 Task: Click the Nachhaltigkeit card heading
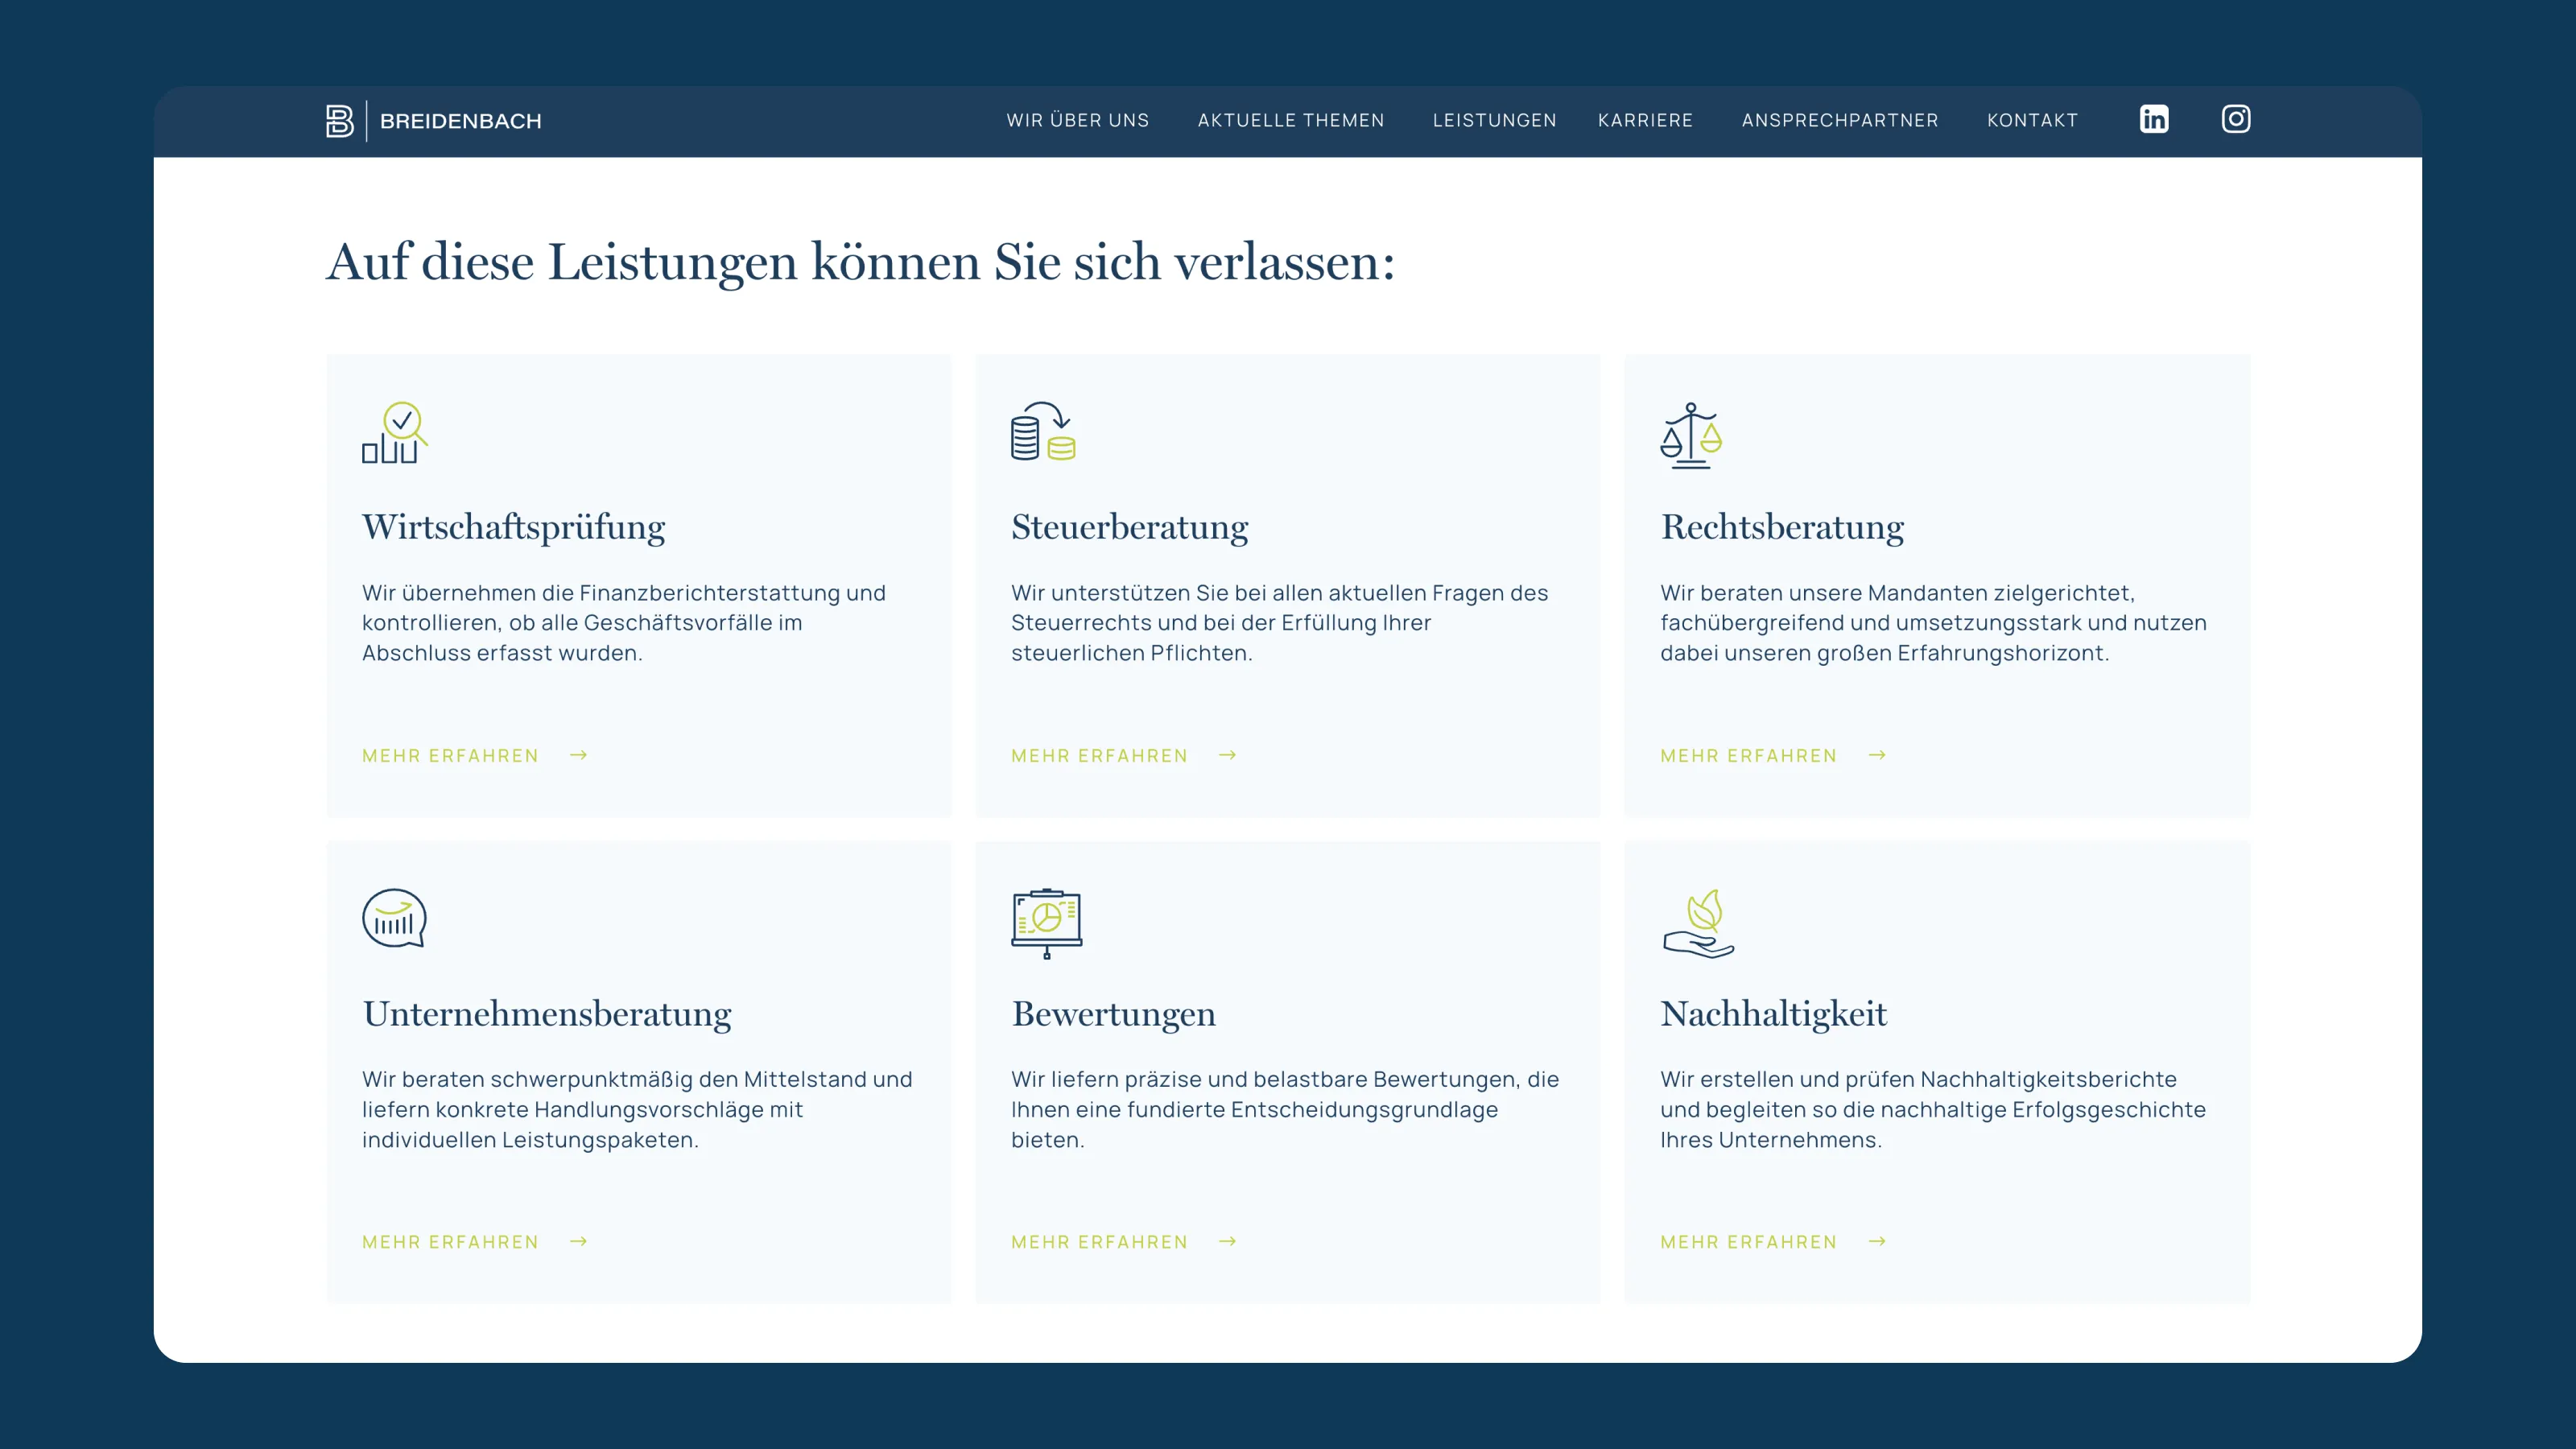pyautogui.click(x=1773, y=1014)
